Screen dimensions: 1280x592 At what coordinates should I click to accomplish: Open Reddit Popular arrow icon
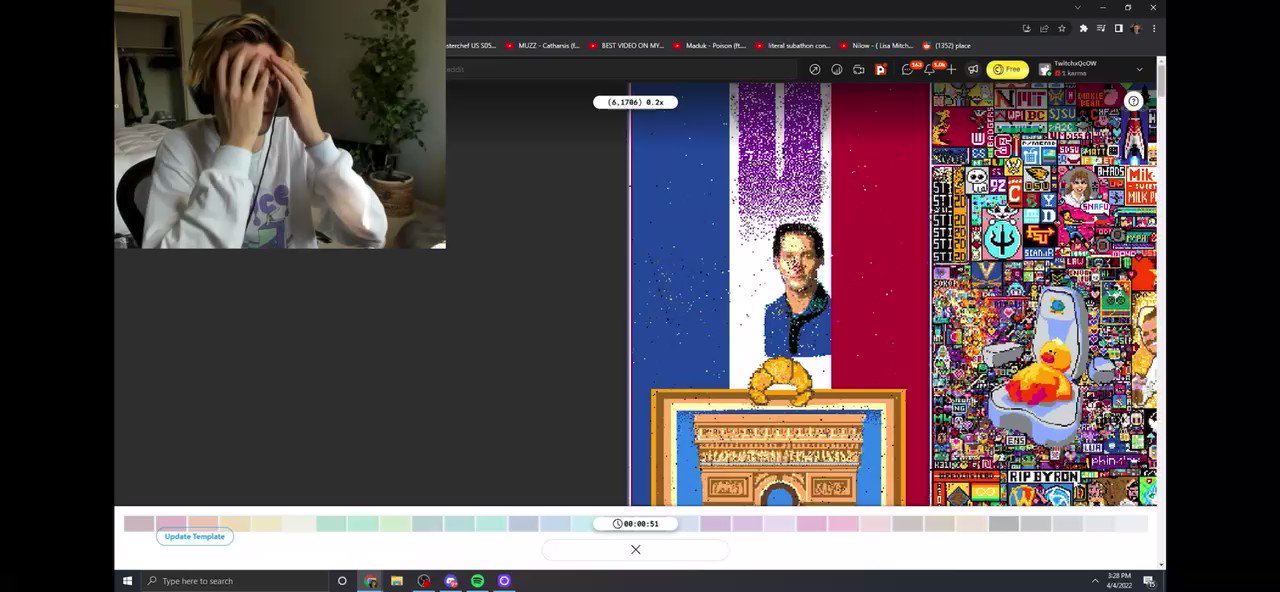pos(815,69)
